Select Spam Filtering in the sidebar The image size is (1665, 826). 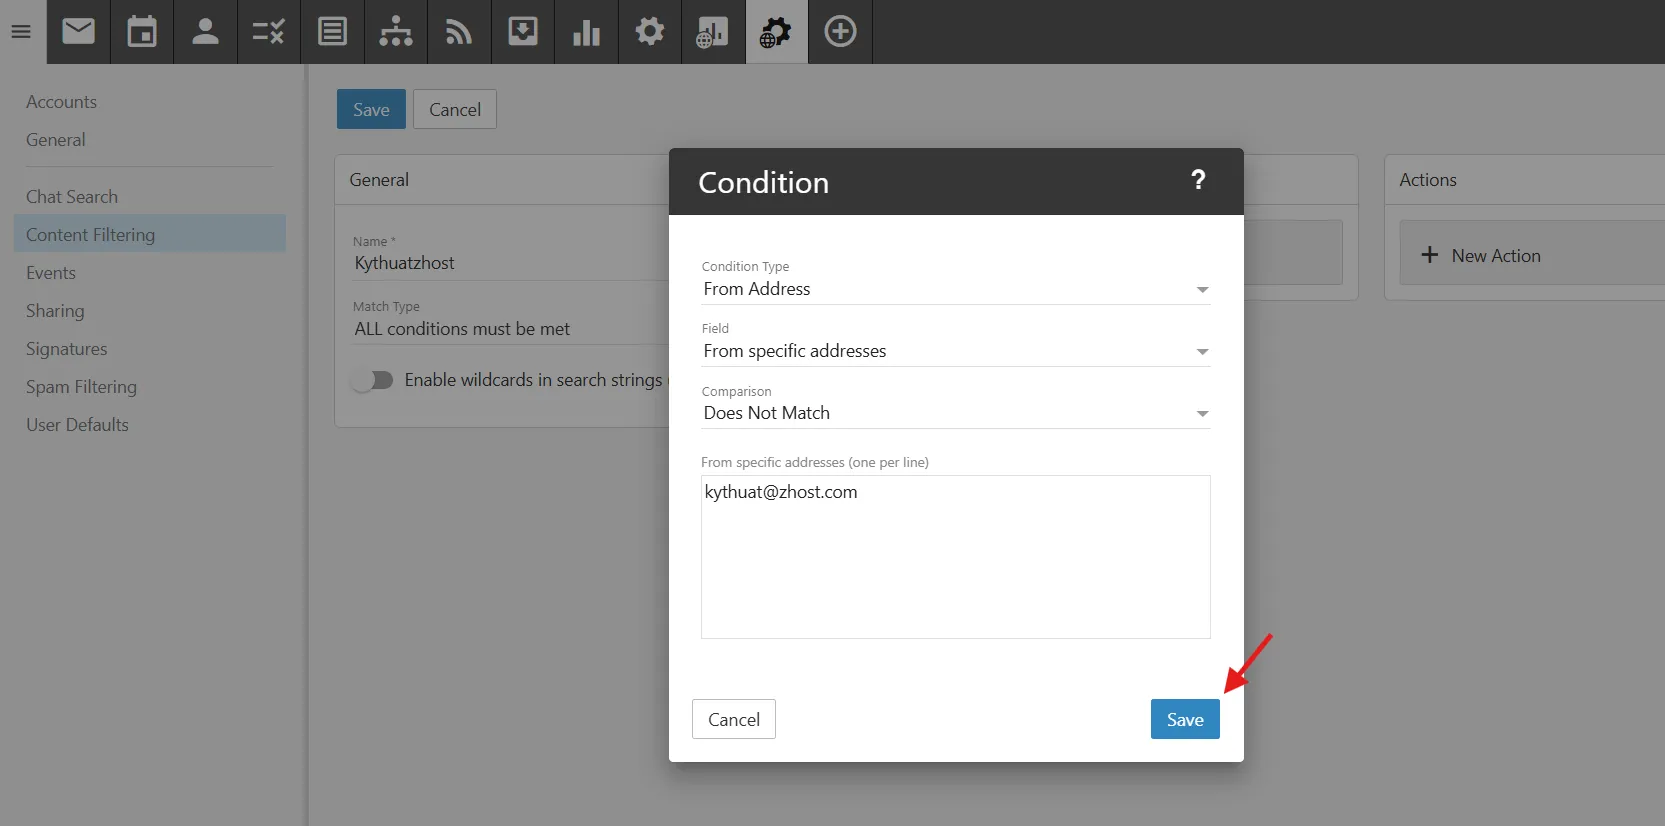click(81, 387)
